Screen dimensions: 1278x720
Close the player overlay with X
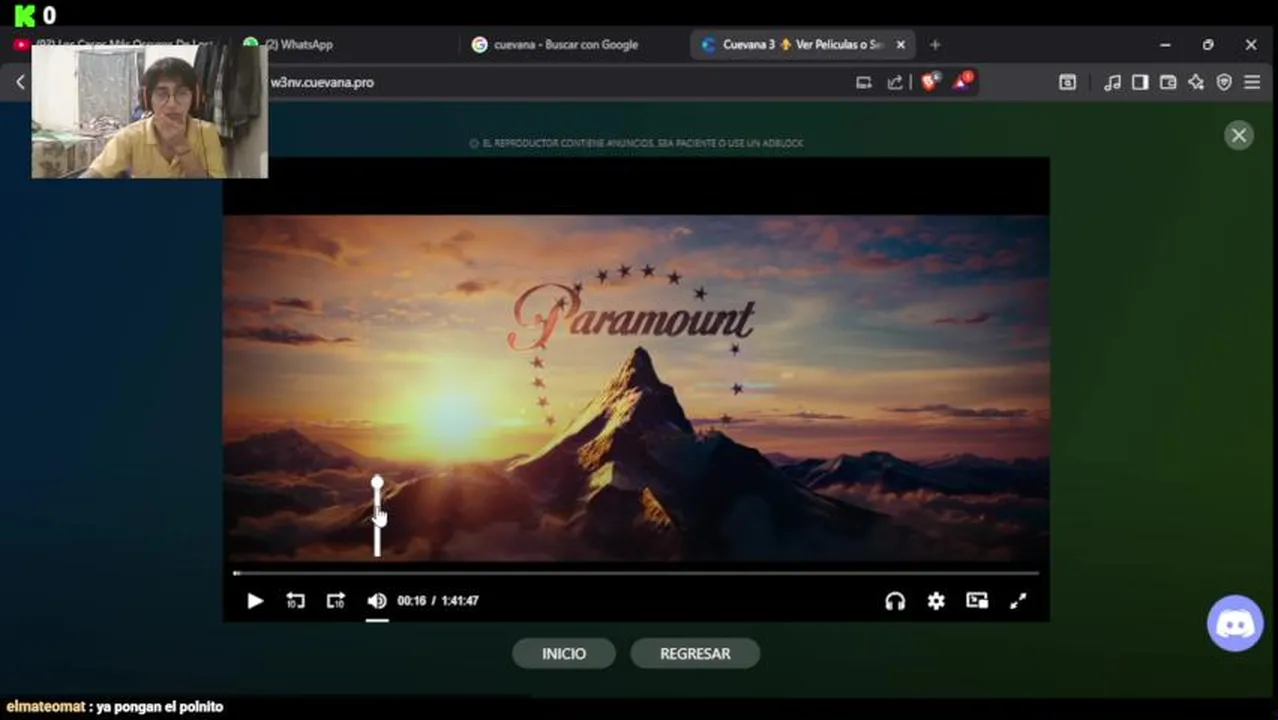point(1239,136)
